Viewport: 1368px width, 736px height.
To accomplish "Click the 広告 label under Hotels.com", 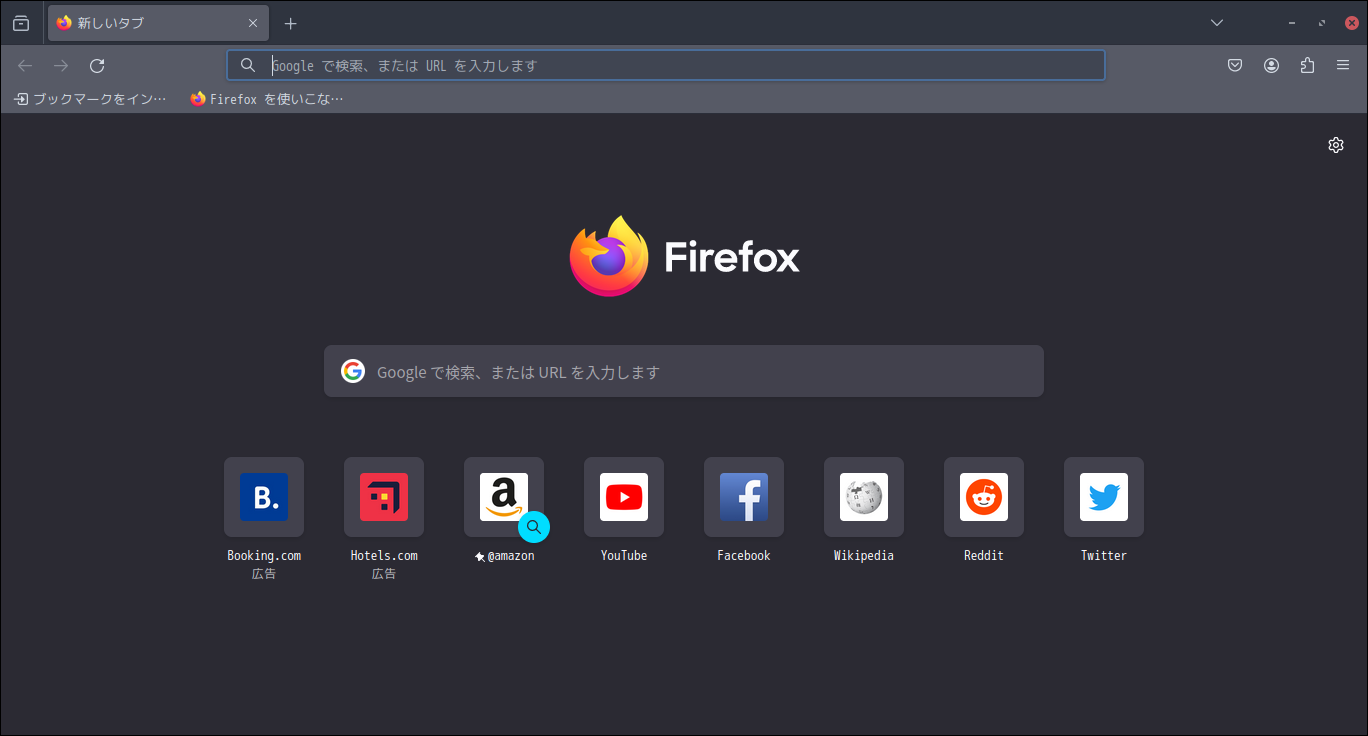I will tap(384, 574).
